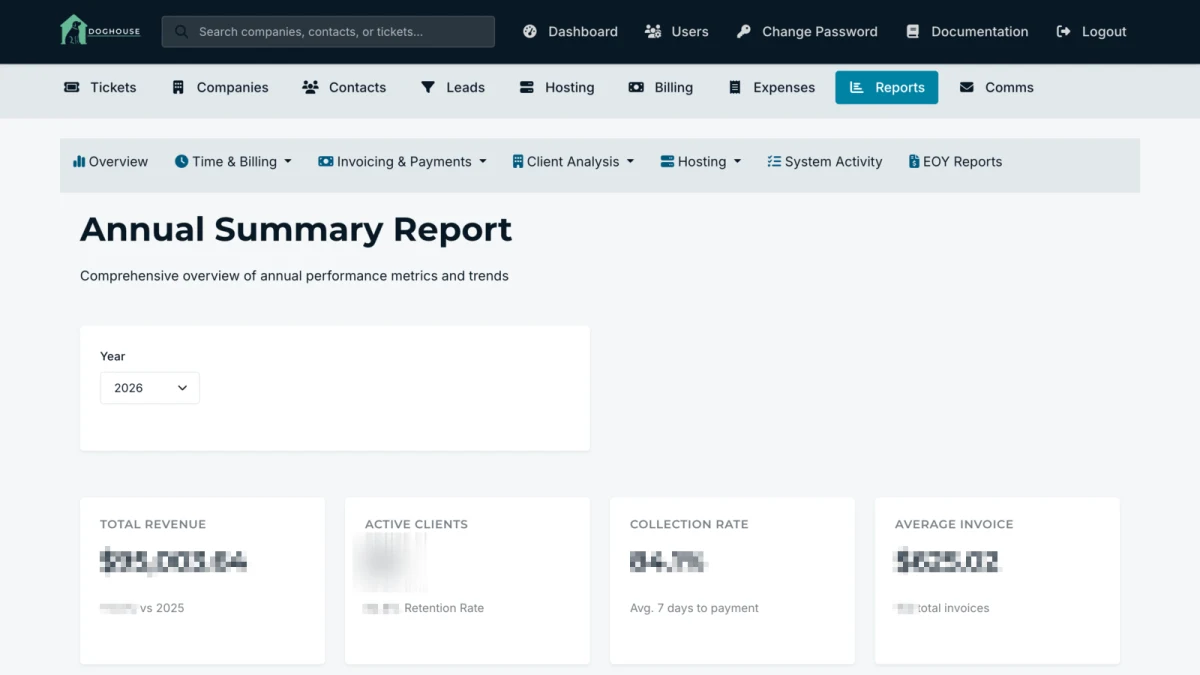Click the Time & Billing clock icon
1200x675 pixels.
[x=181, y=161]
